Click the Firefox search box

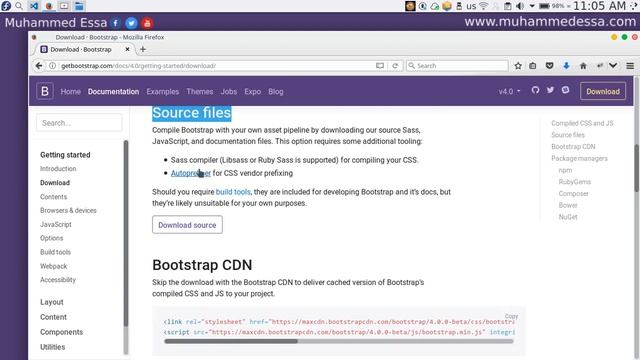pyautogui.click(x=457, y=66)
